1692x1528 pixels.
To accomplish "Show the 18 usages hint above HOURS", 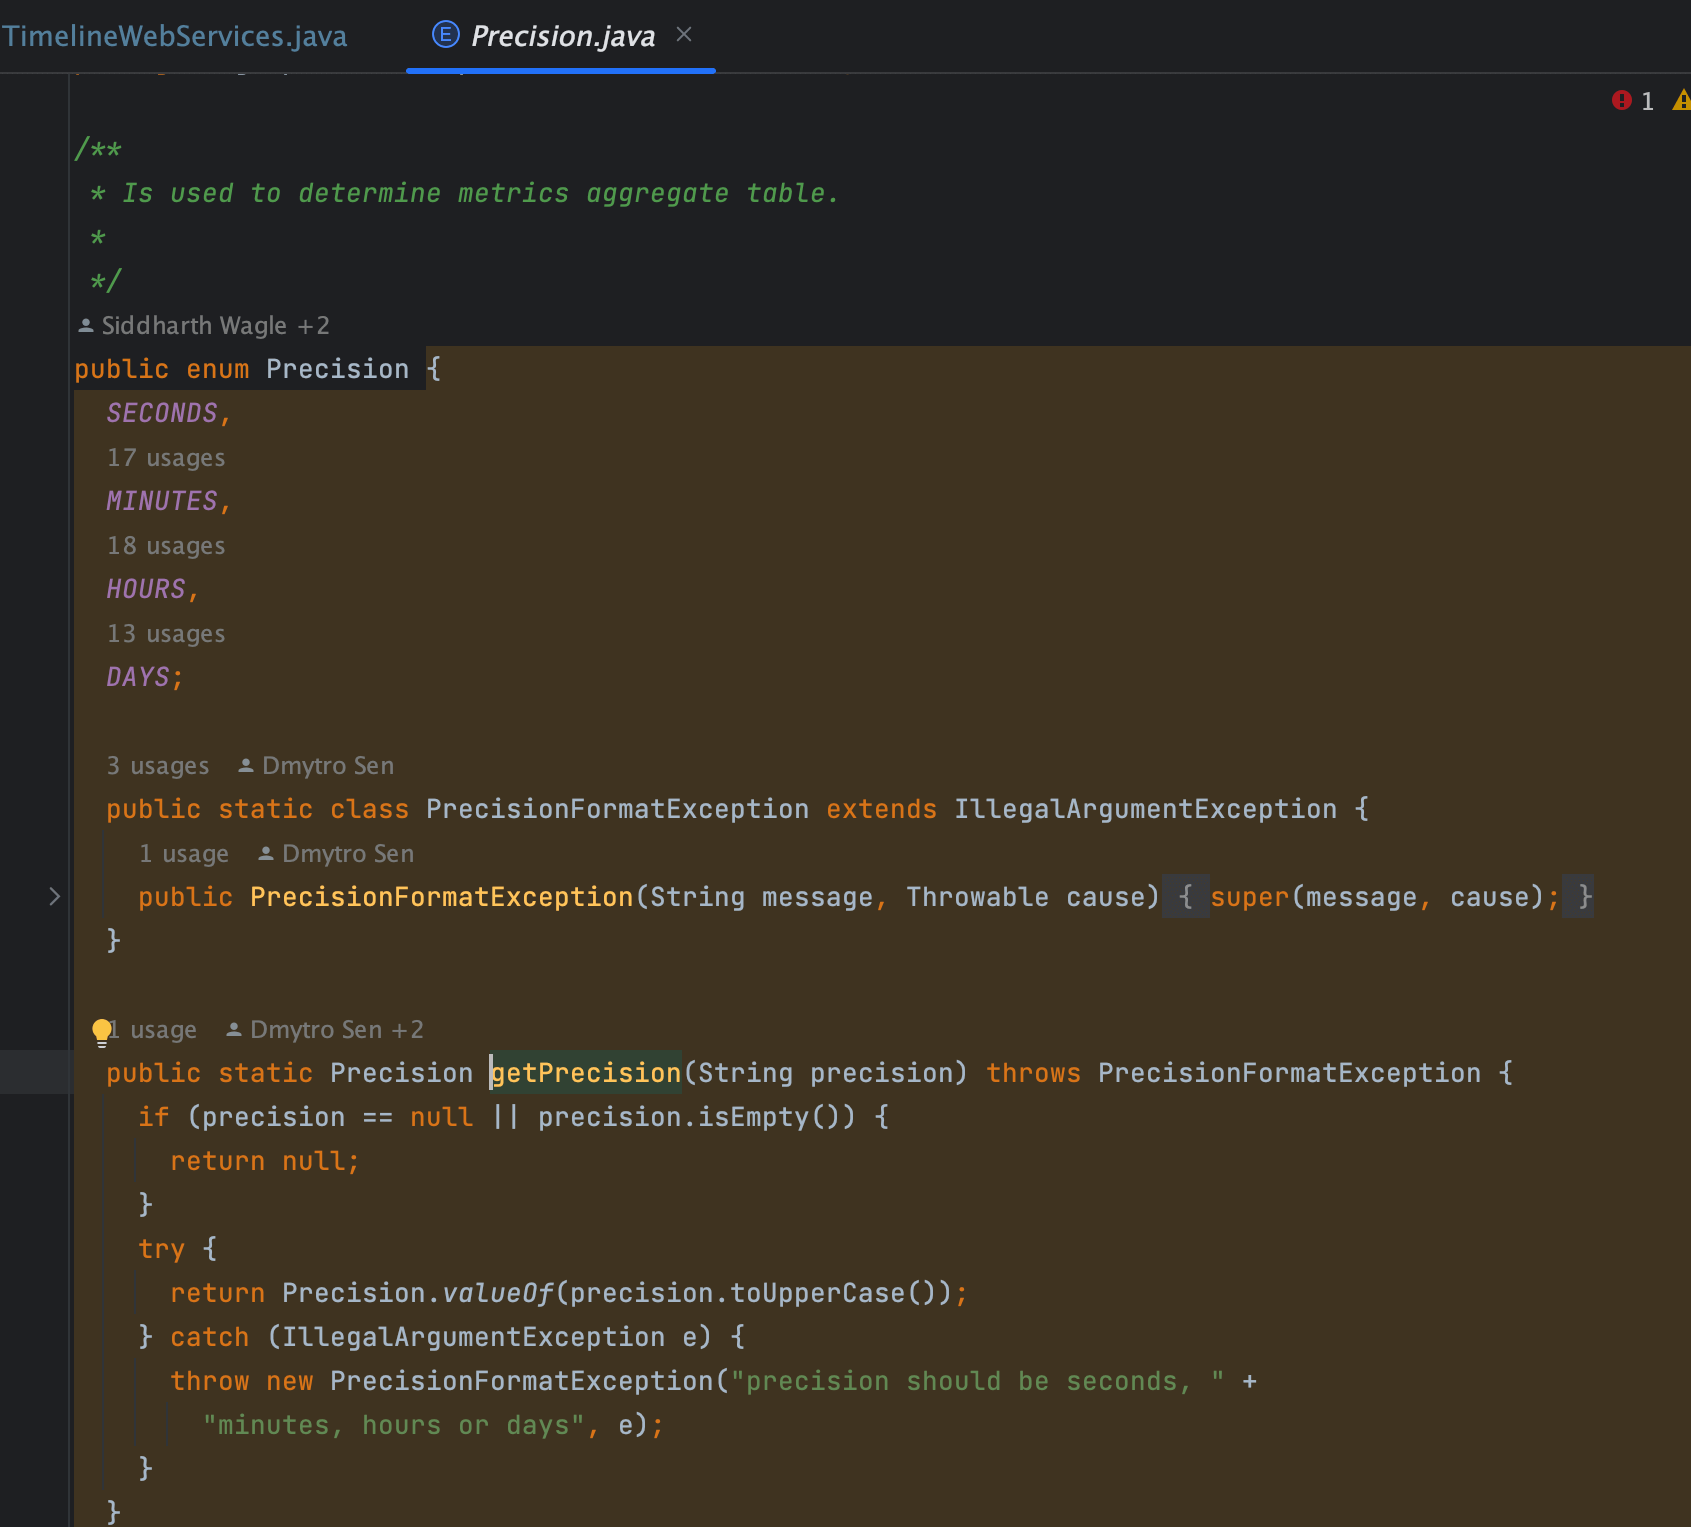I will (x=166, y=546).
